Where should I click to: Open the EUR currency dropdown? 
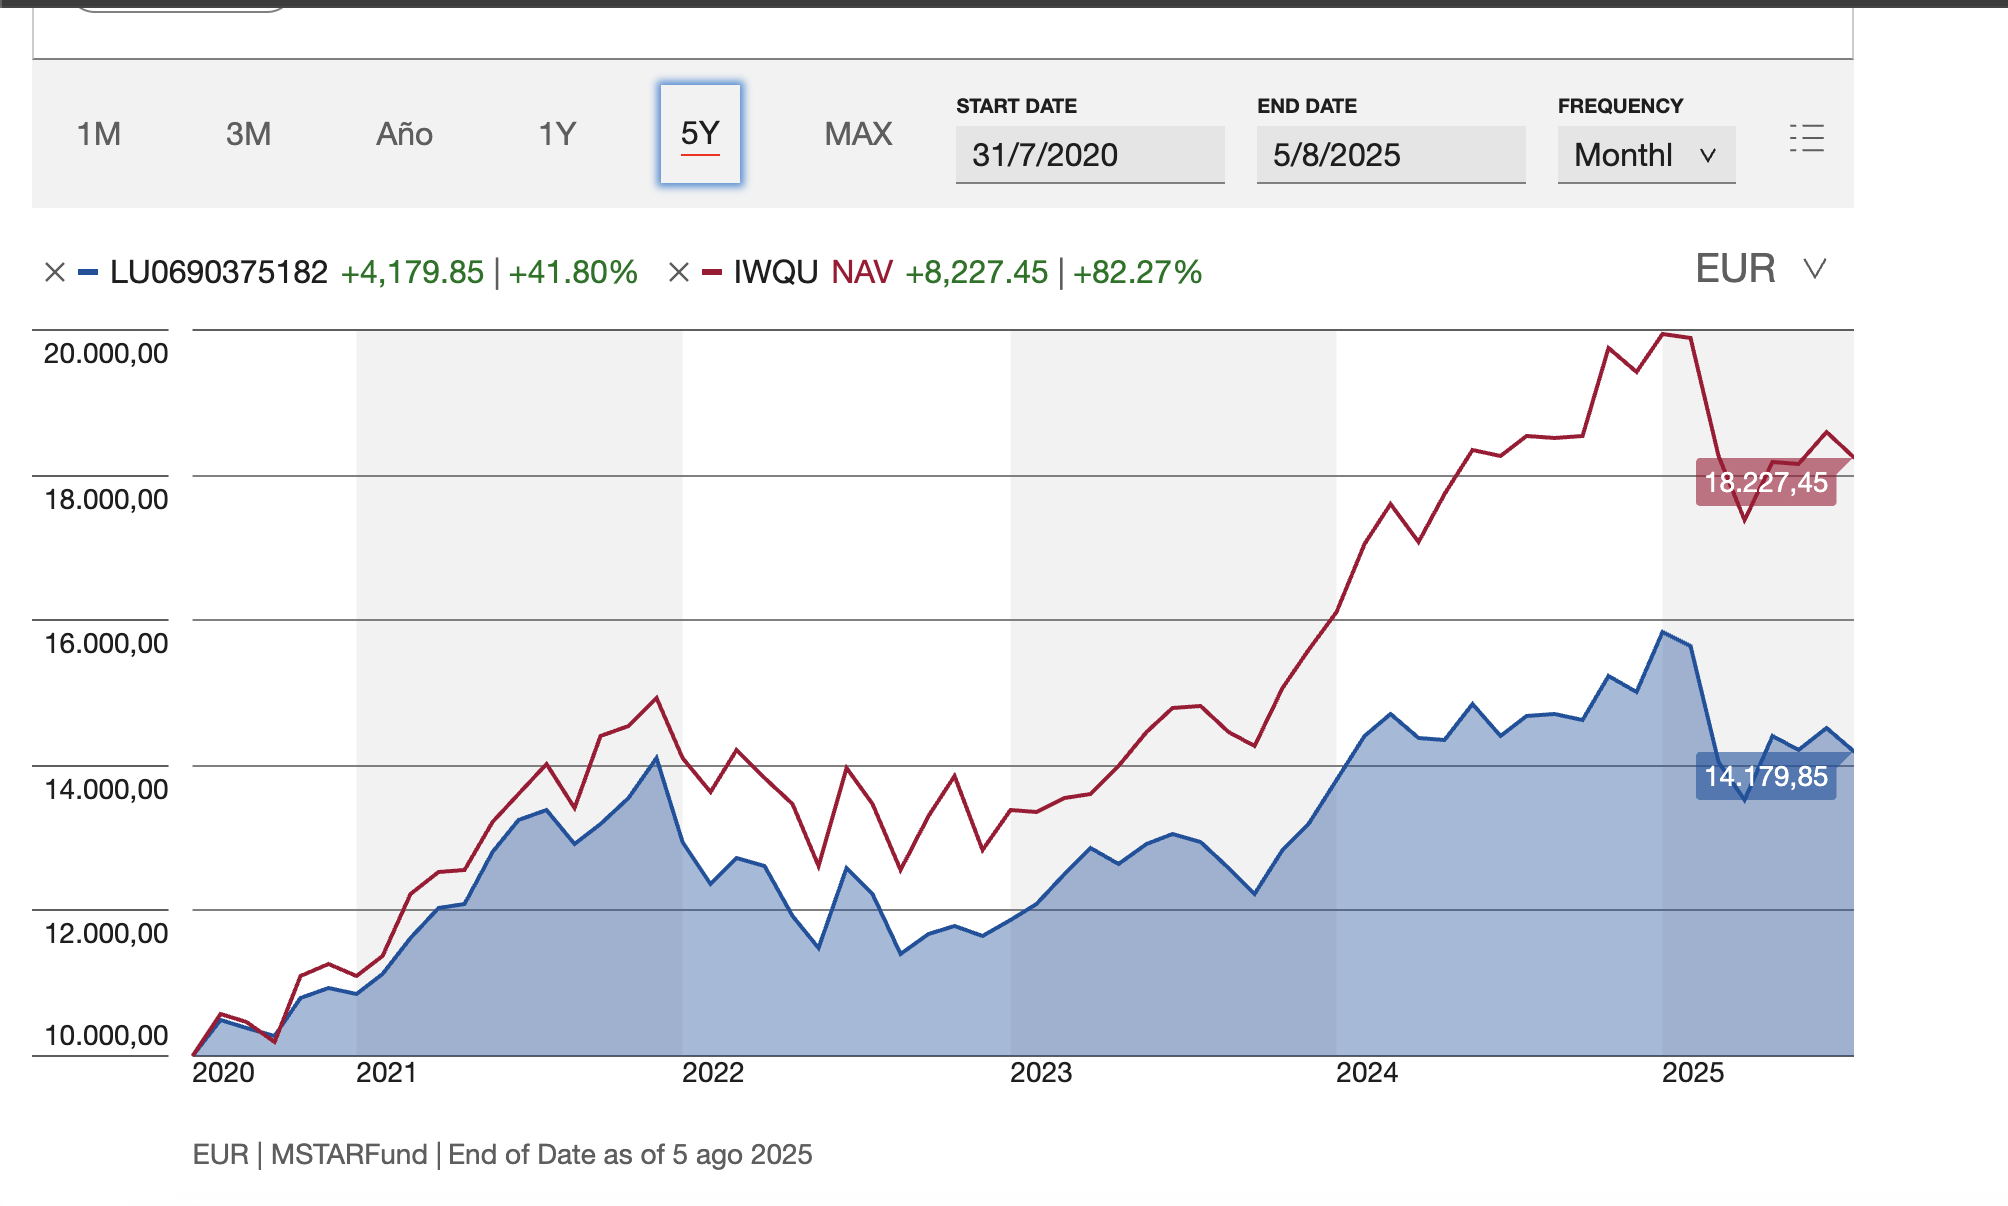pos(1760,269)
